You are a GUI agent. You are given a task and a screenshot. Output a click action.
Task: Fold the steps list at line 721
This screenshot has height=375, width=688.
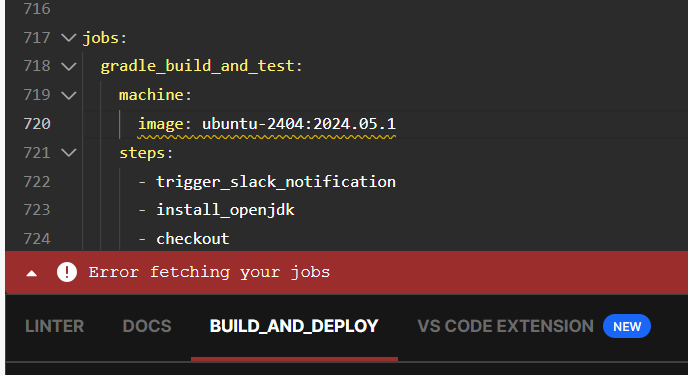tap(68, 153)
